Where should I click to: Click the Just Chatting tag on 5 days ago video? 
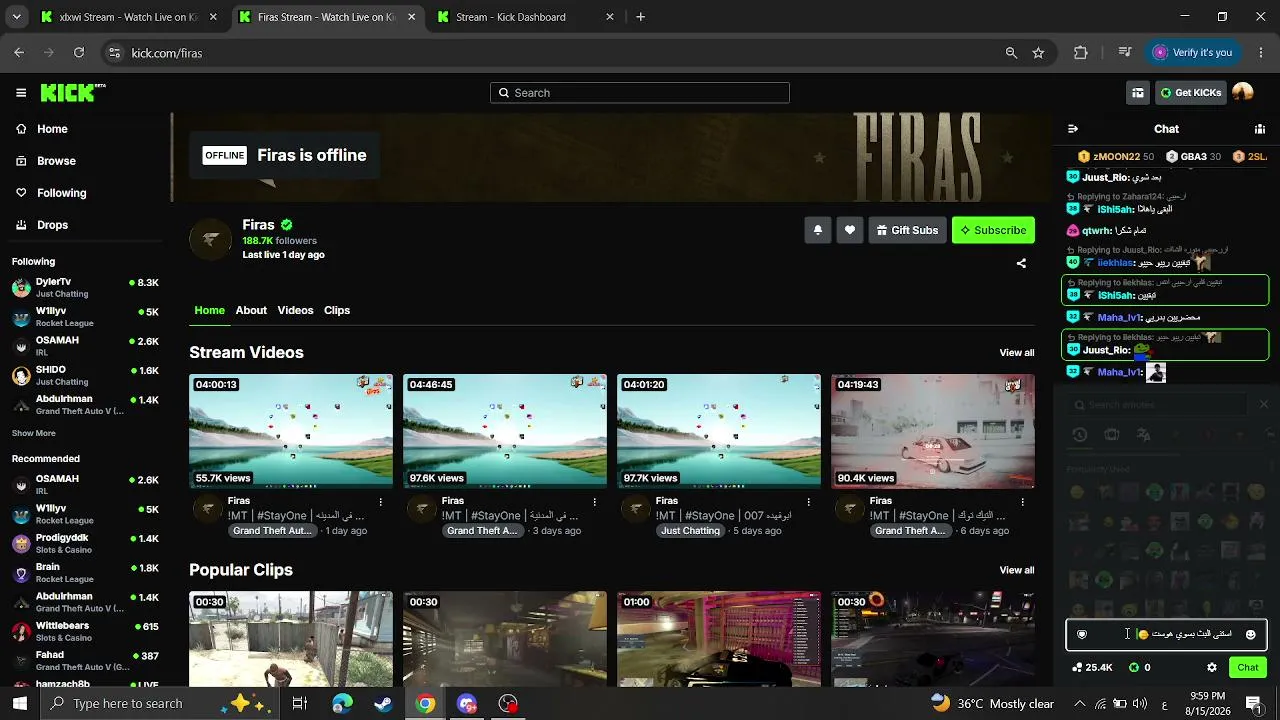[x=690, y=531]
